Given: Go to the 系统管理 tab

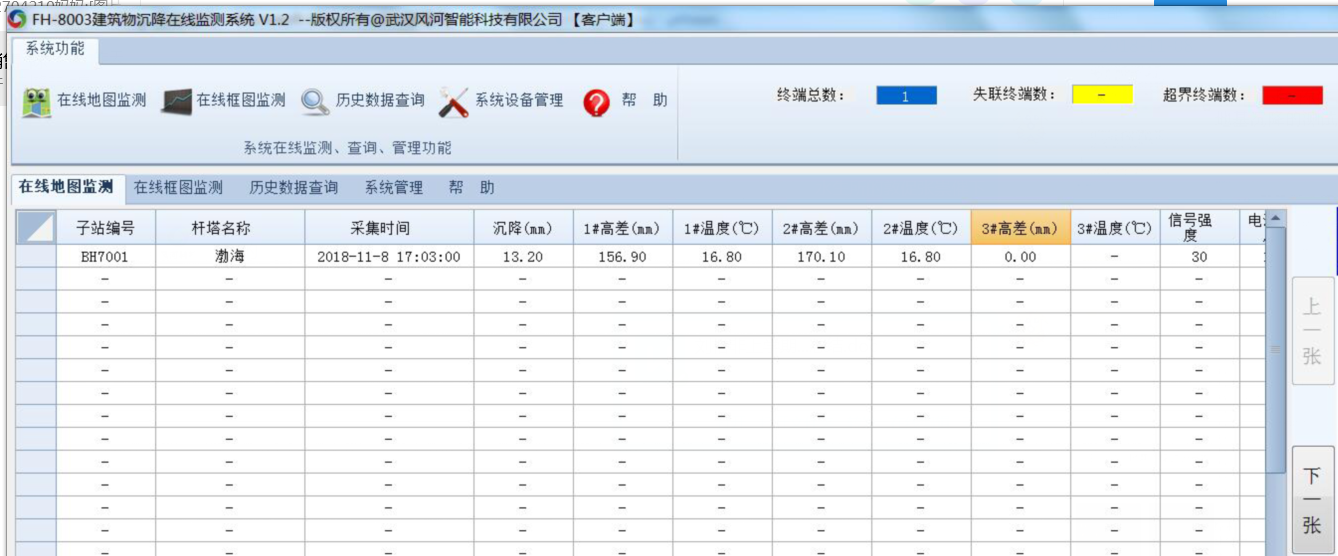Looking at the screenshot, I should [x=393, y=187].
